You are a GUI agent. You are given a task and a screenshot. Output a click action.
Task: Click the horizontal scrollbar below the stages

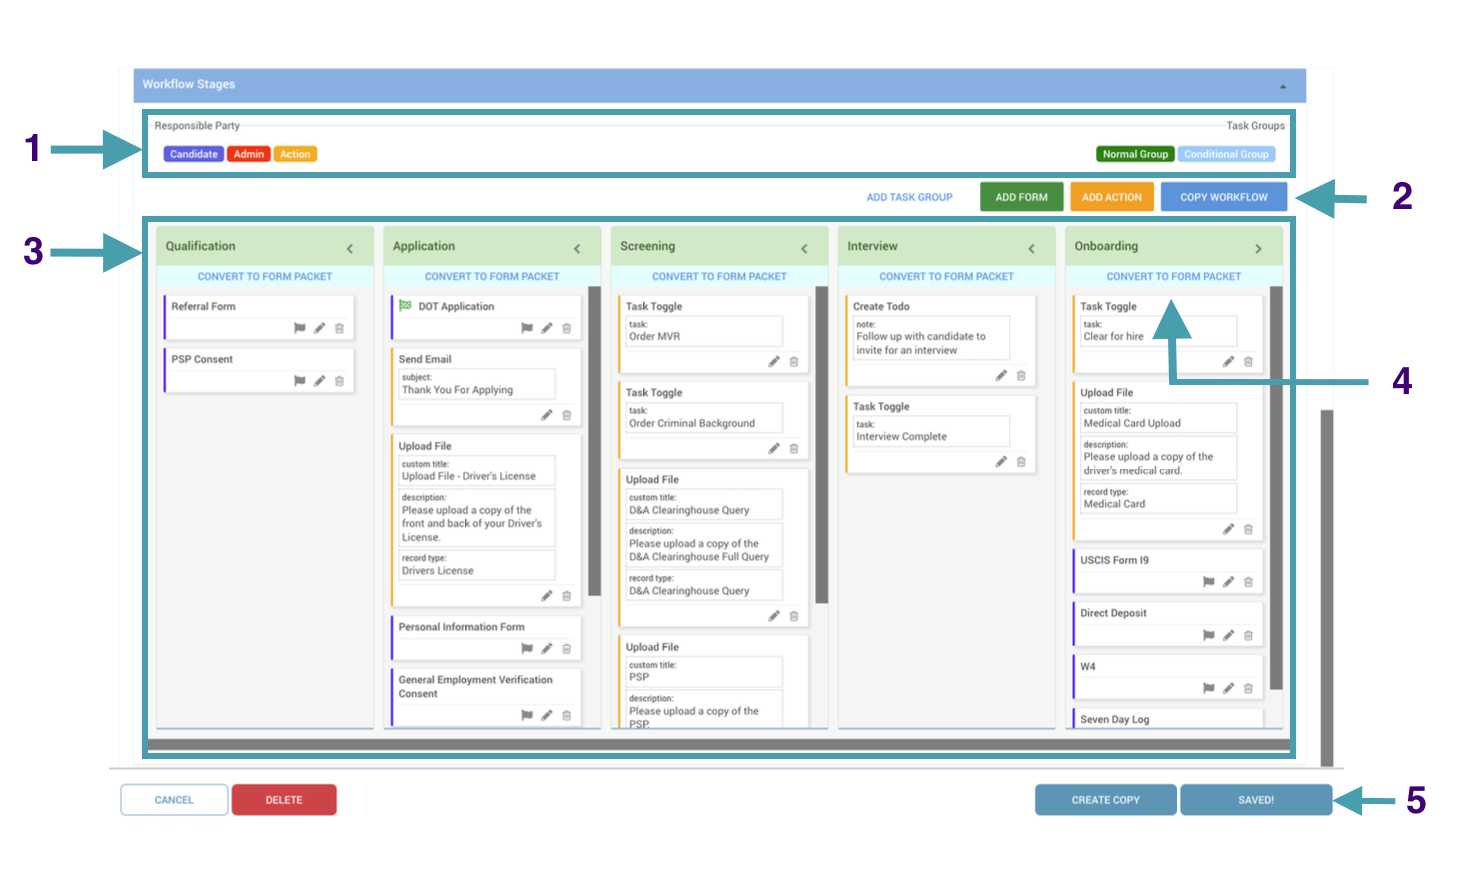pyautogui.click(x=720, y=744)
